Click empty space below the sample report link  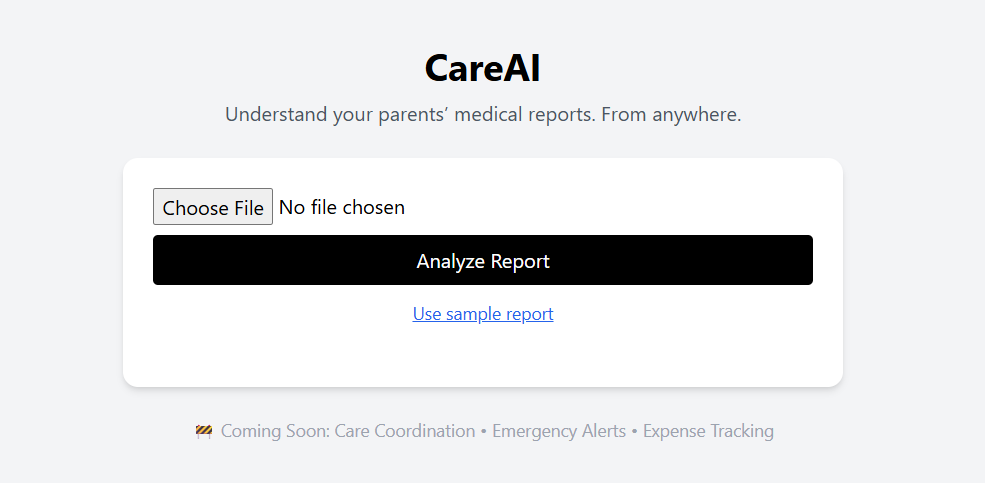pos(483,356)
